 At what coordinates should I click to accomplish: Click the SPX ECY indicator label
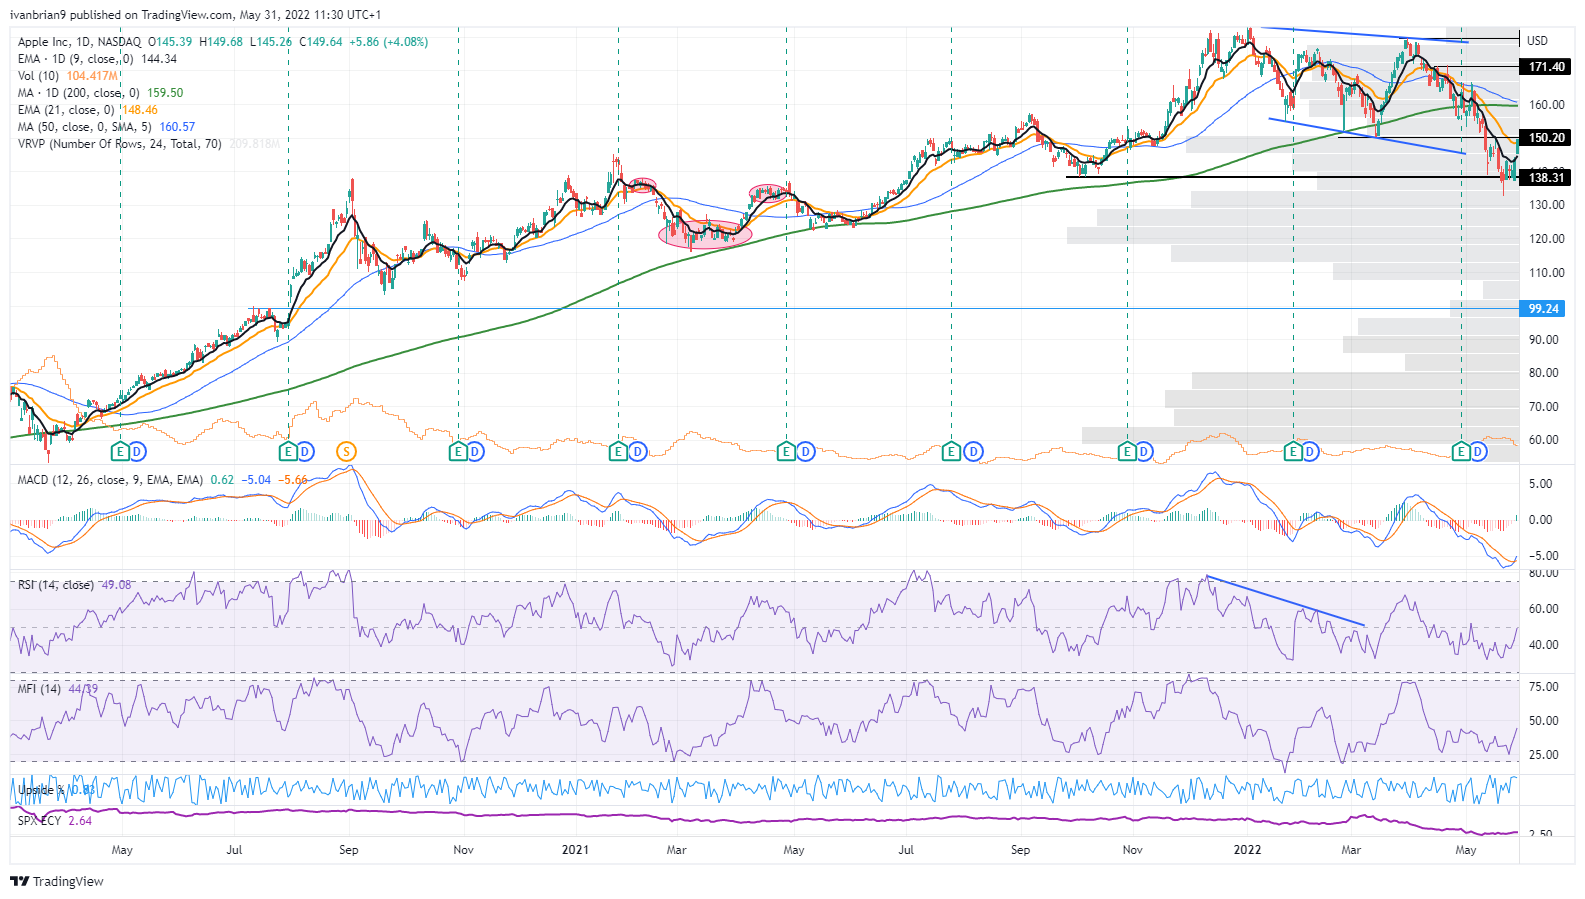click(x=39, y=821)
